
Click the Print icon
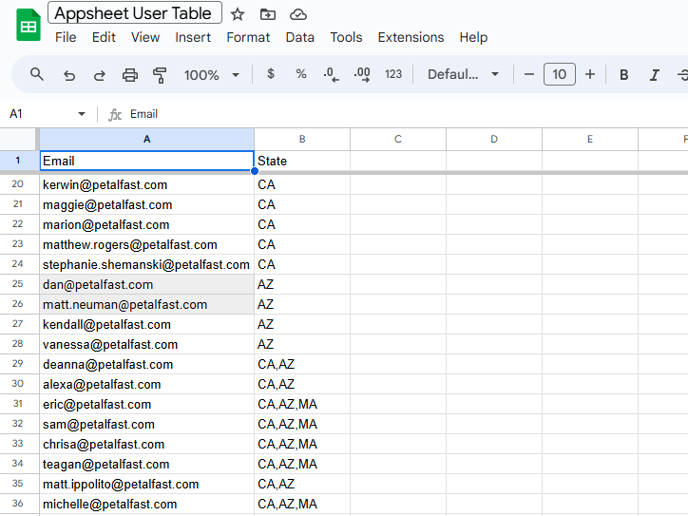point(130,75)
